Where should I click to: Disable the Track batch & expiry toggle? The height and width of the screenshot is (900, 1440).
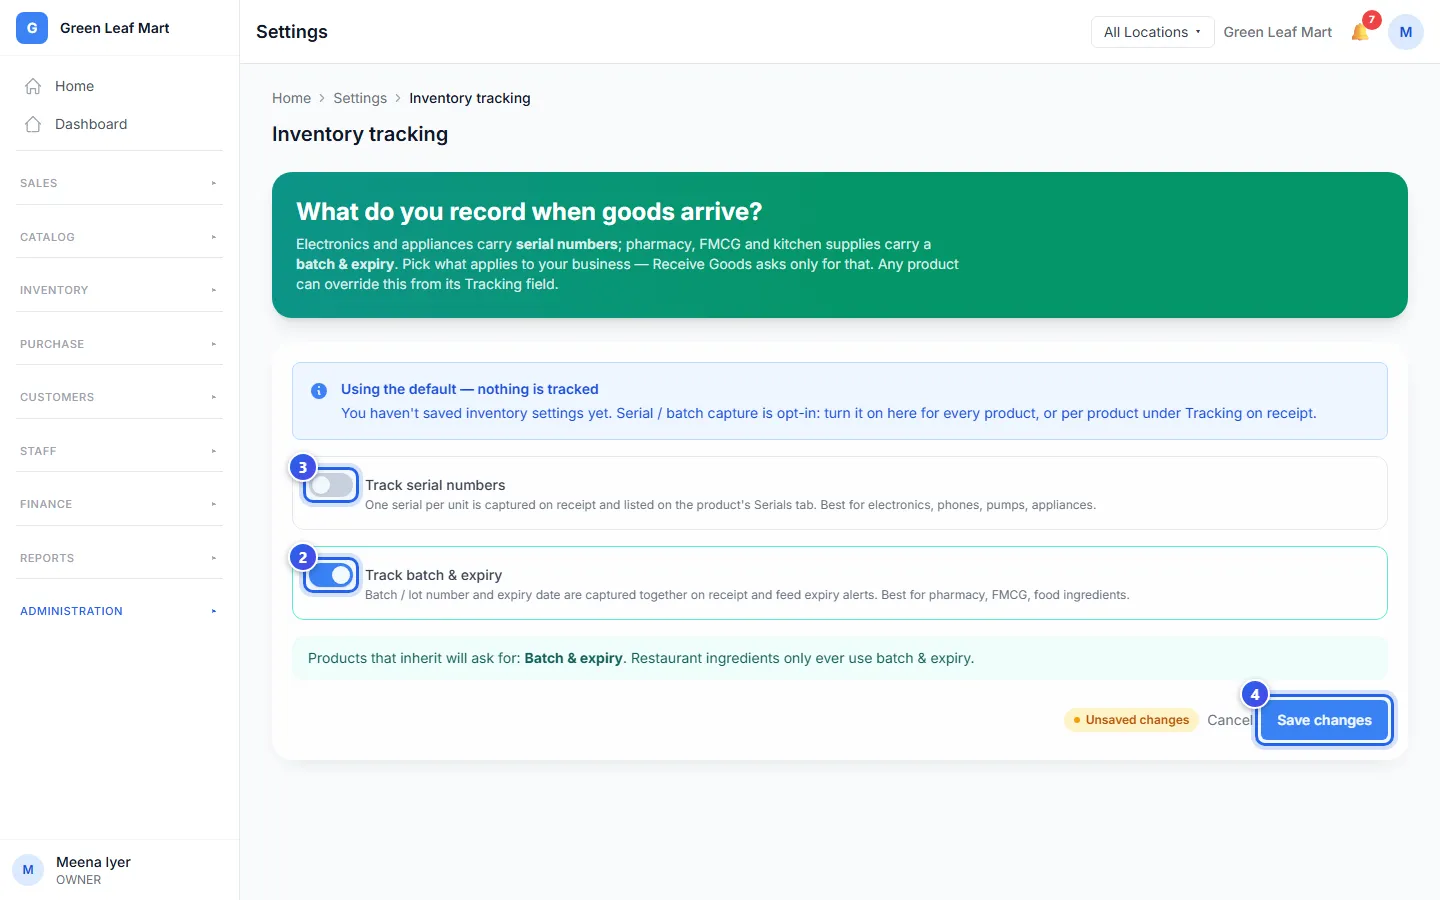[331, 575]
